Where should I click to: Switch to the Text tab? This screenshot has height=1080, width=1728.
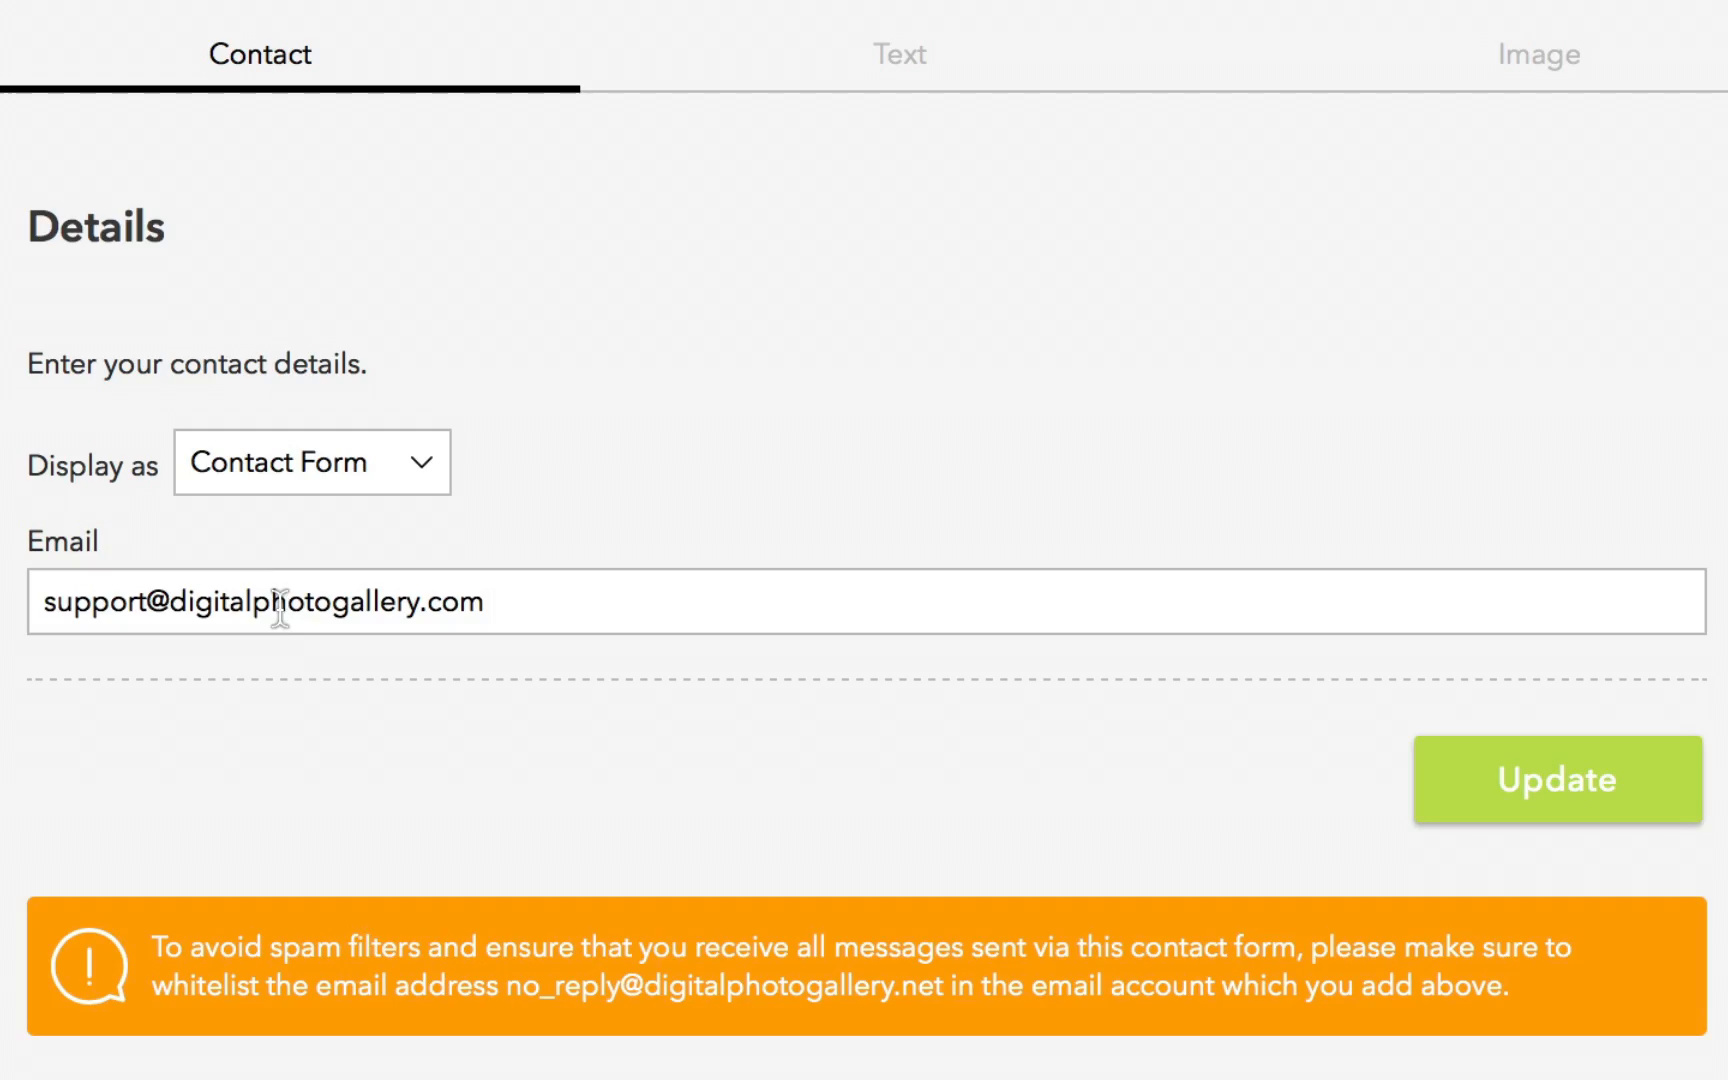899,54
